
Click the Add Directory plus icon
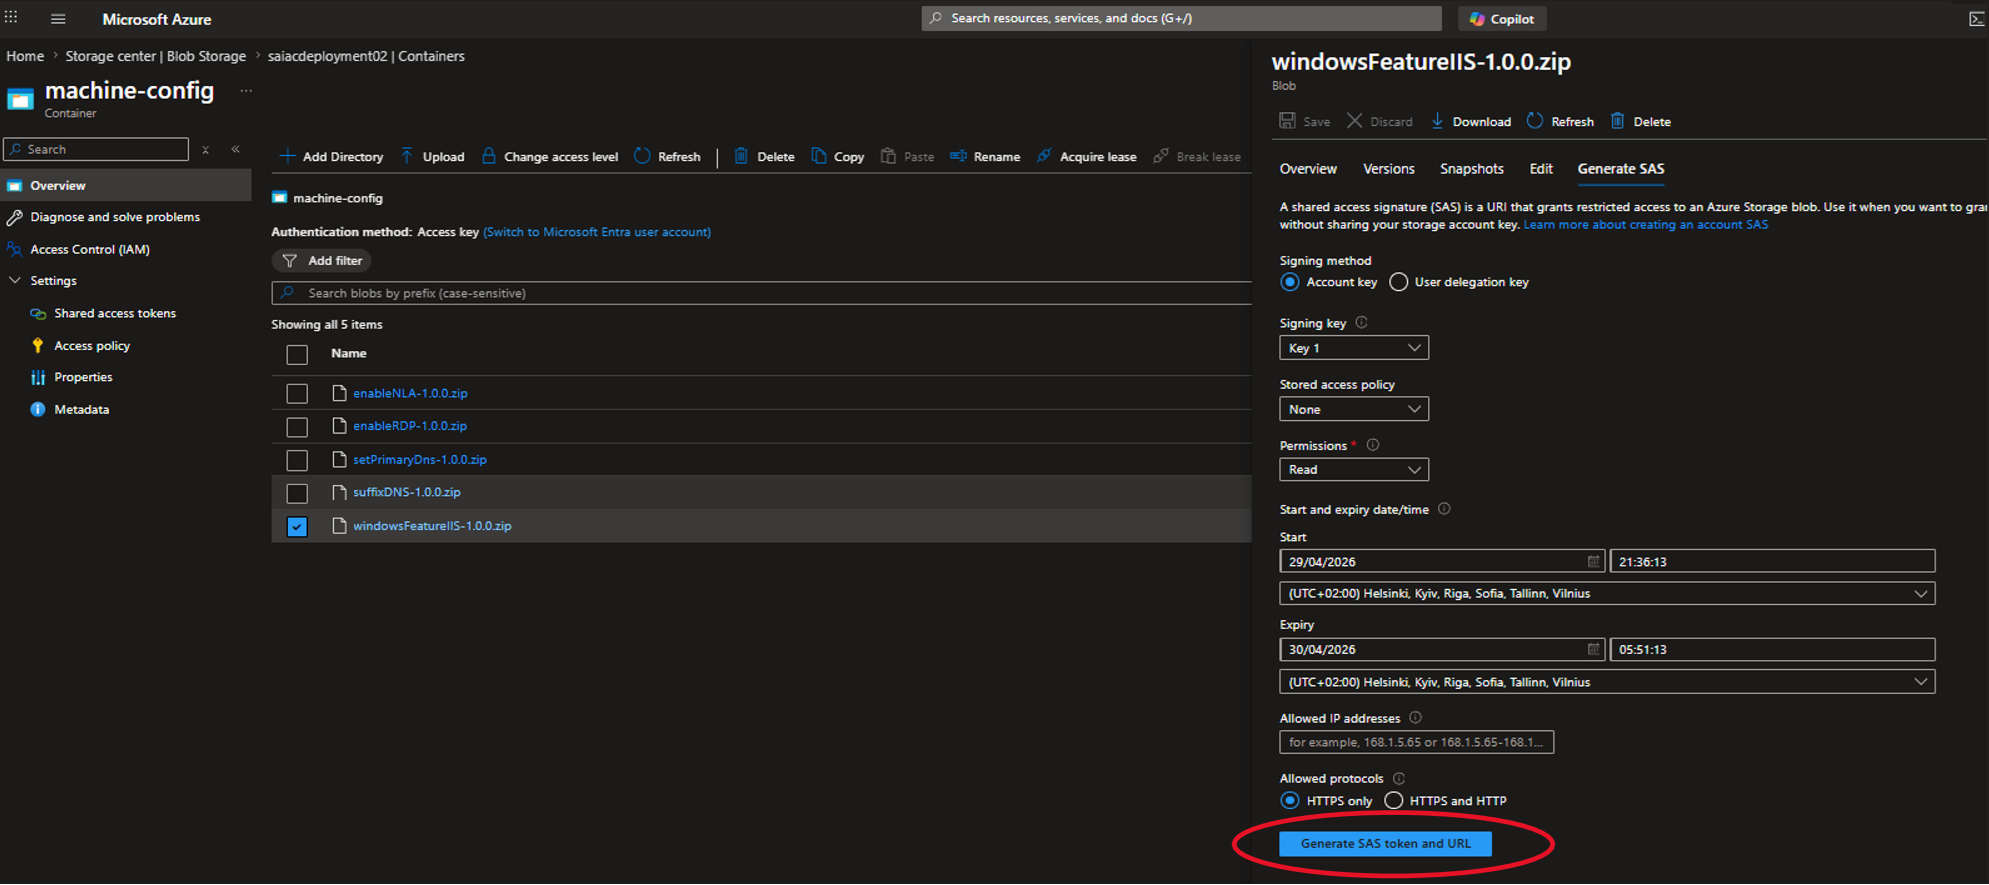click(x=287, y=156)
